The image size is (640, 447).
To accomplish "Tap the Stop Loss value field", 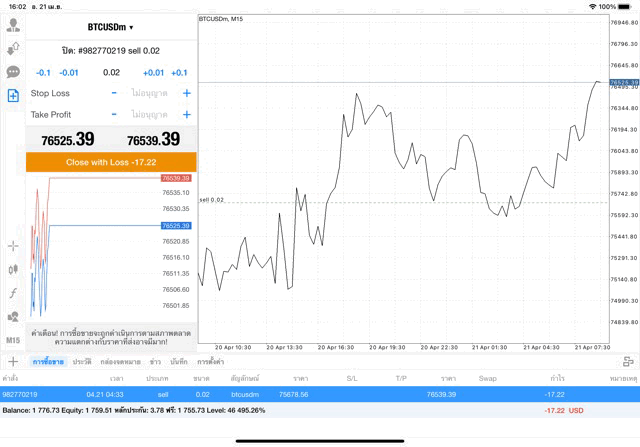I will click(x=150, y=93).
